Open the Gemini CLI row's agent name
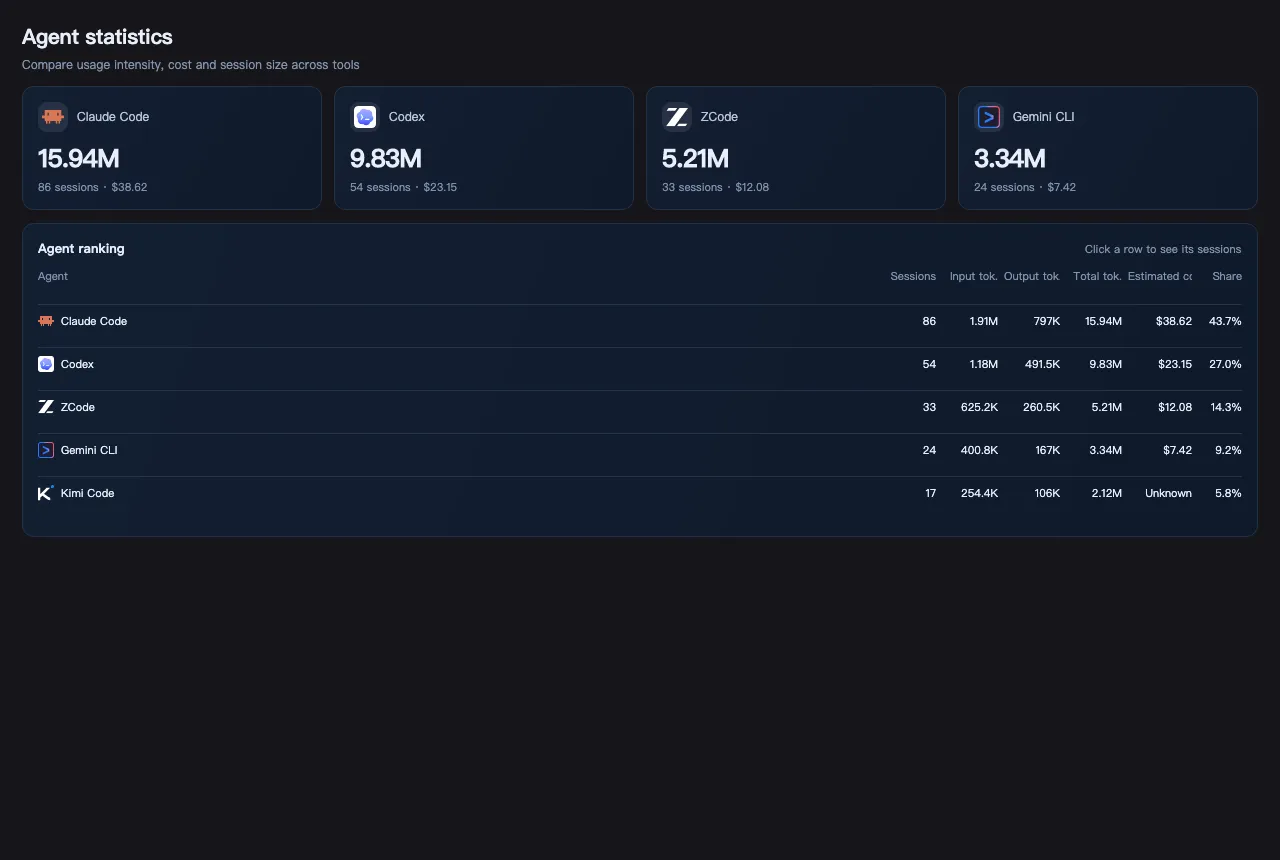Image resolution: width=1280 pixels, height=860 pixels. click(x=89, y=450)
